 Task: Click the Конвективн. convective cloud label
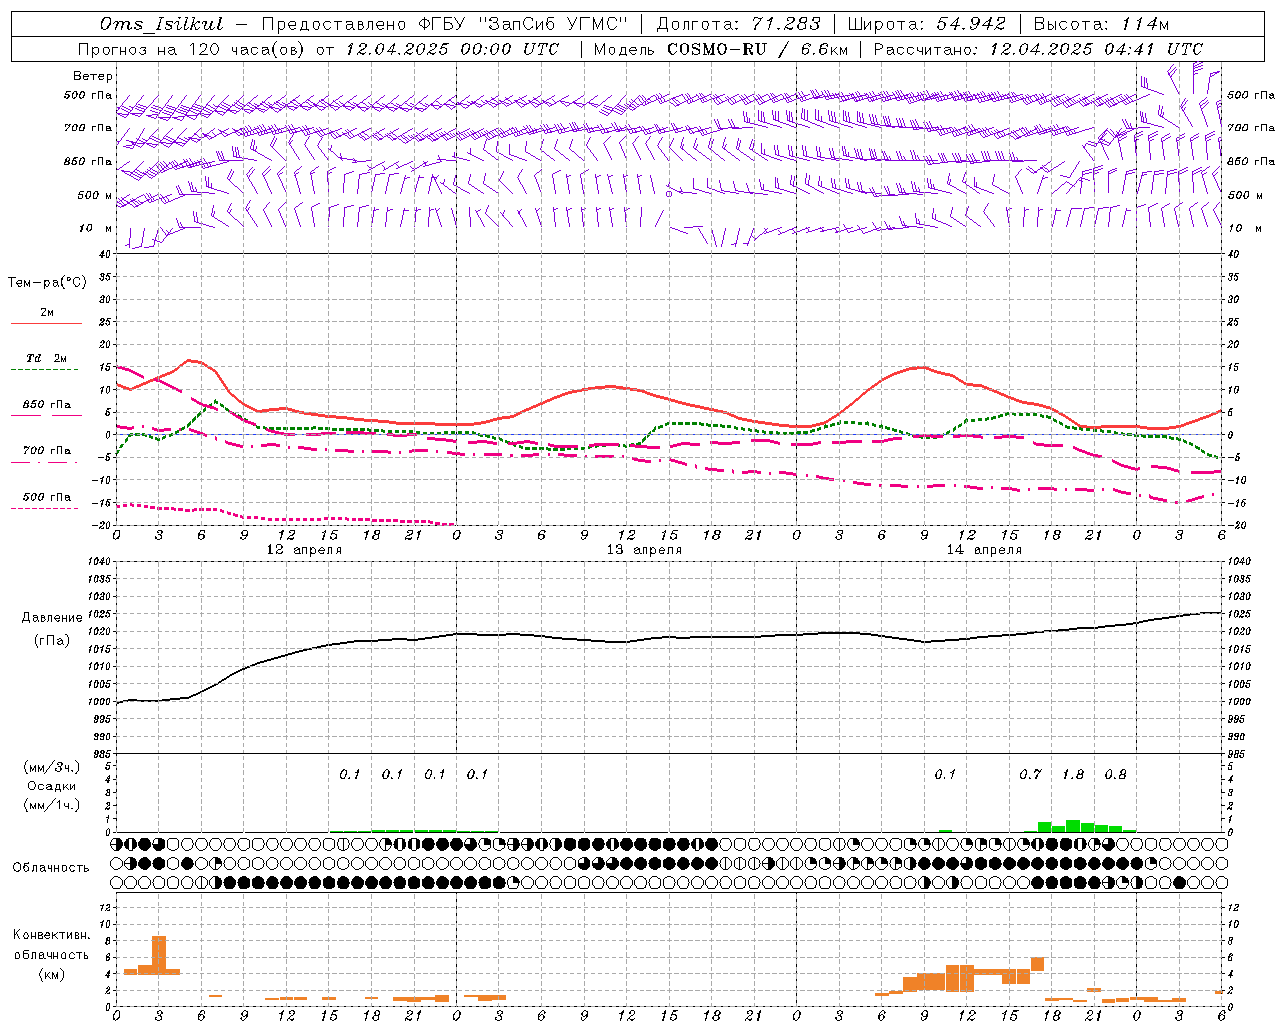(52, 935)
